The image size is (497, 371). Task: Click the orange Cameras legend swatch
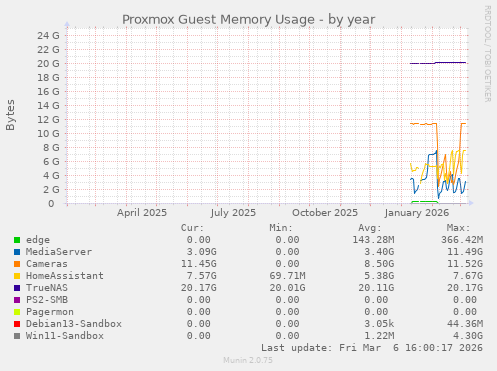[17, 264]
